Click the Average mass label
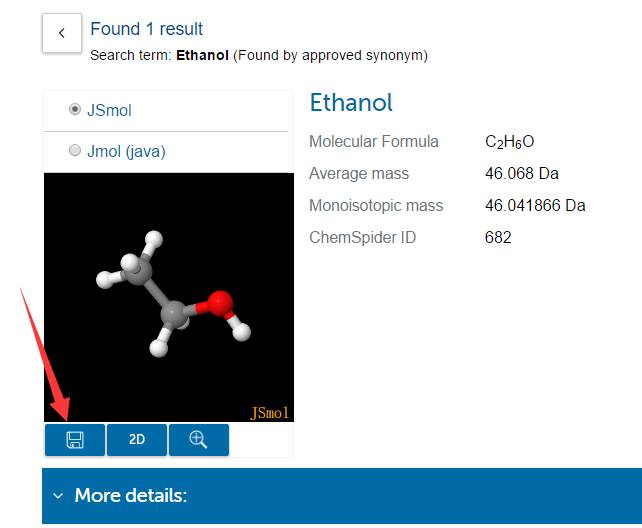The height and width of the screenshot is (528, 642). pos(359,174)
